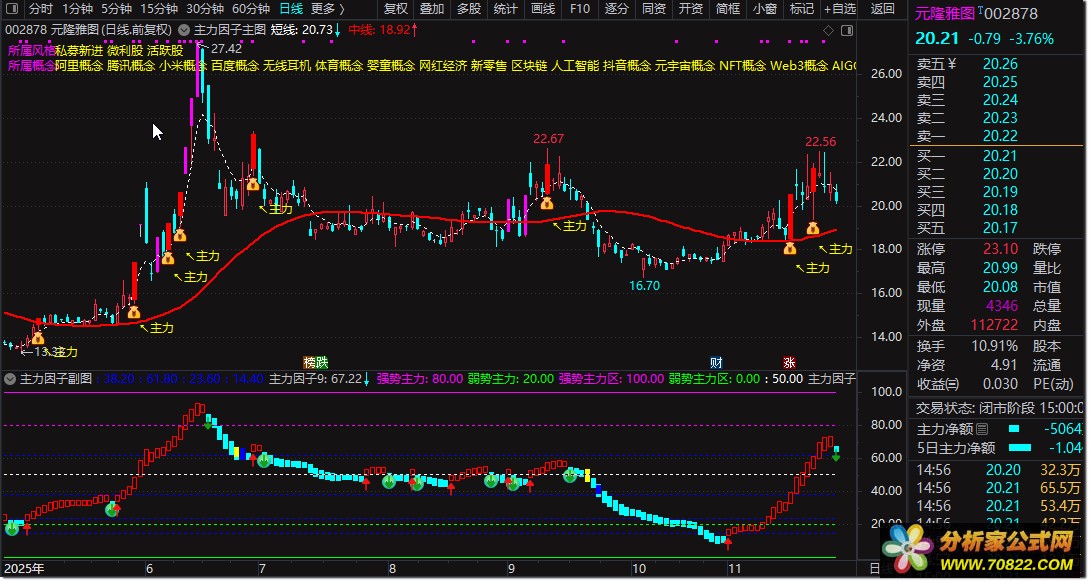
Task: Click the 5日主力净额 cyan bar
Action: click(x=1020, y=448)
